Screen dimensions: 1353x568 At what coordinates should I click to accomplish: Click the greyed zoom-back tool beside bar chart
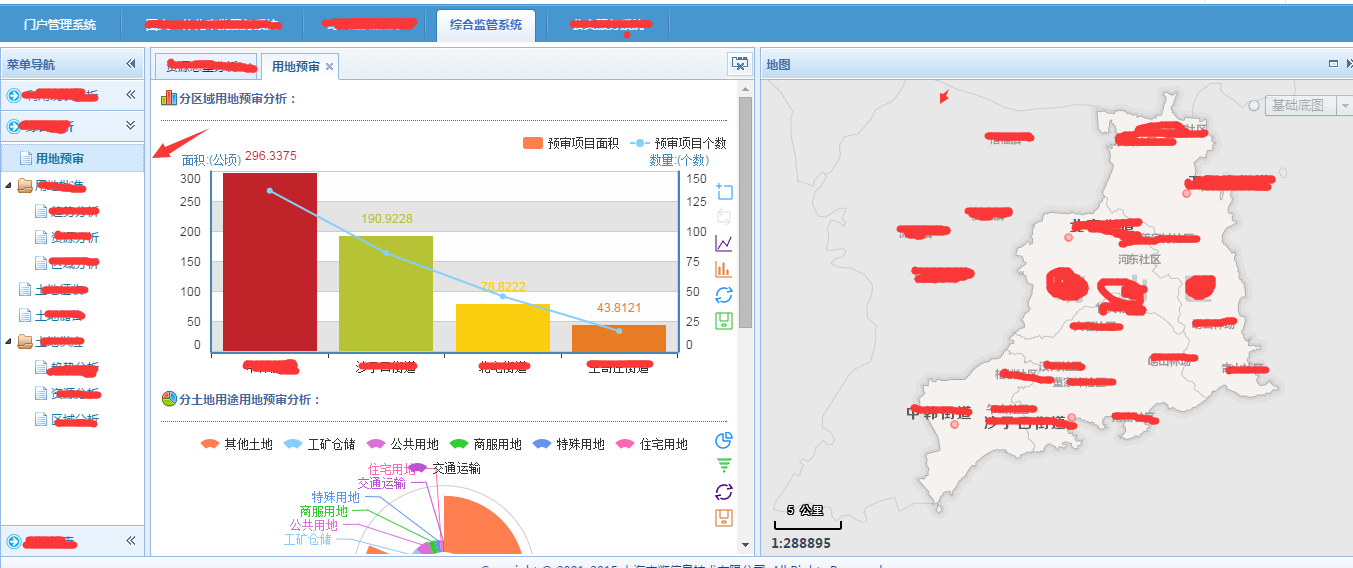(725, 217)
